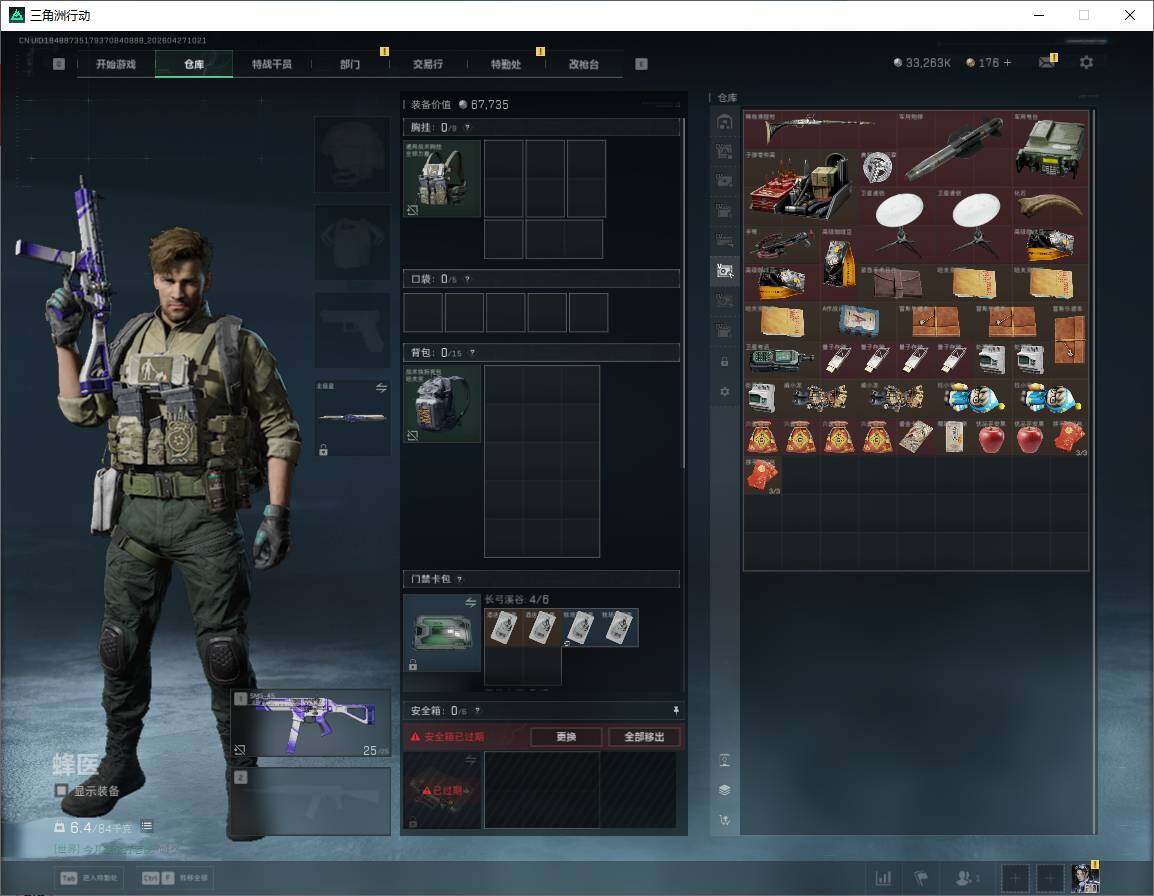The height and width of the screenshot is (896, 1154).
Task: Click the highlighted warehouse category filter icon
Action: pyautogui.click(x=725, y=270)
